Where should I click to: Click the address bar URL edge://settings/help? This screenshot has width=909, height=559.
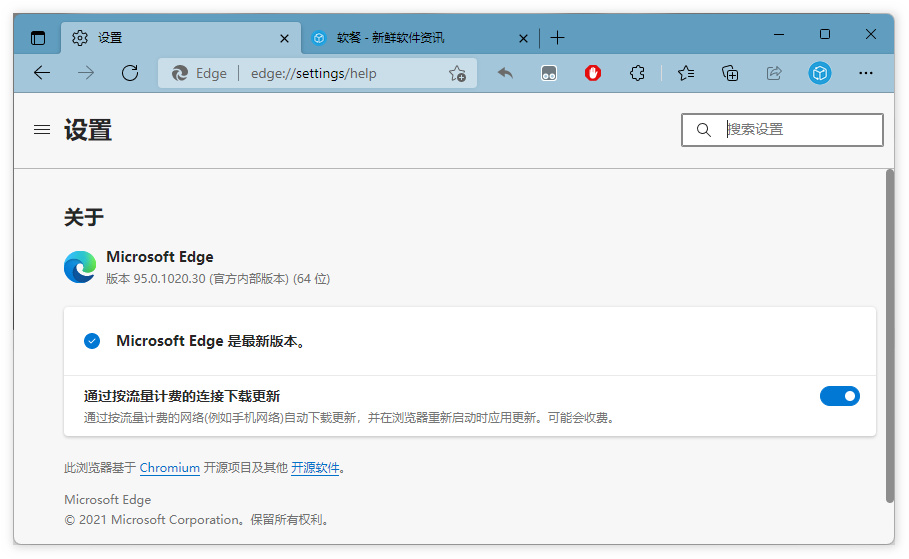coord(314,73)
